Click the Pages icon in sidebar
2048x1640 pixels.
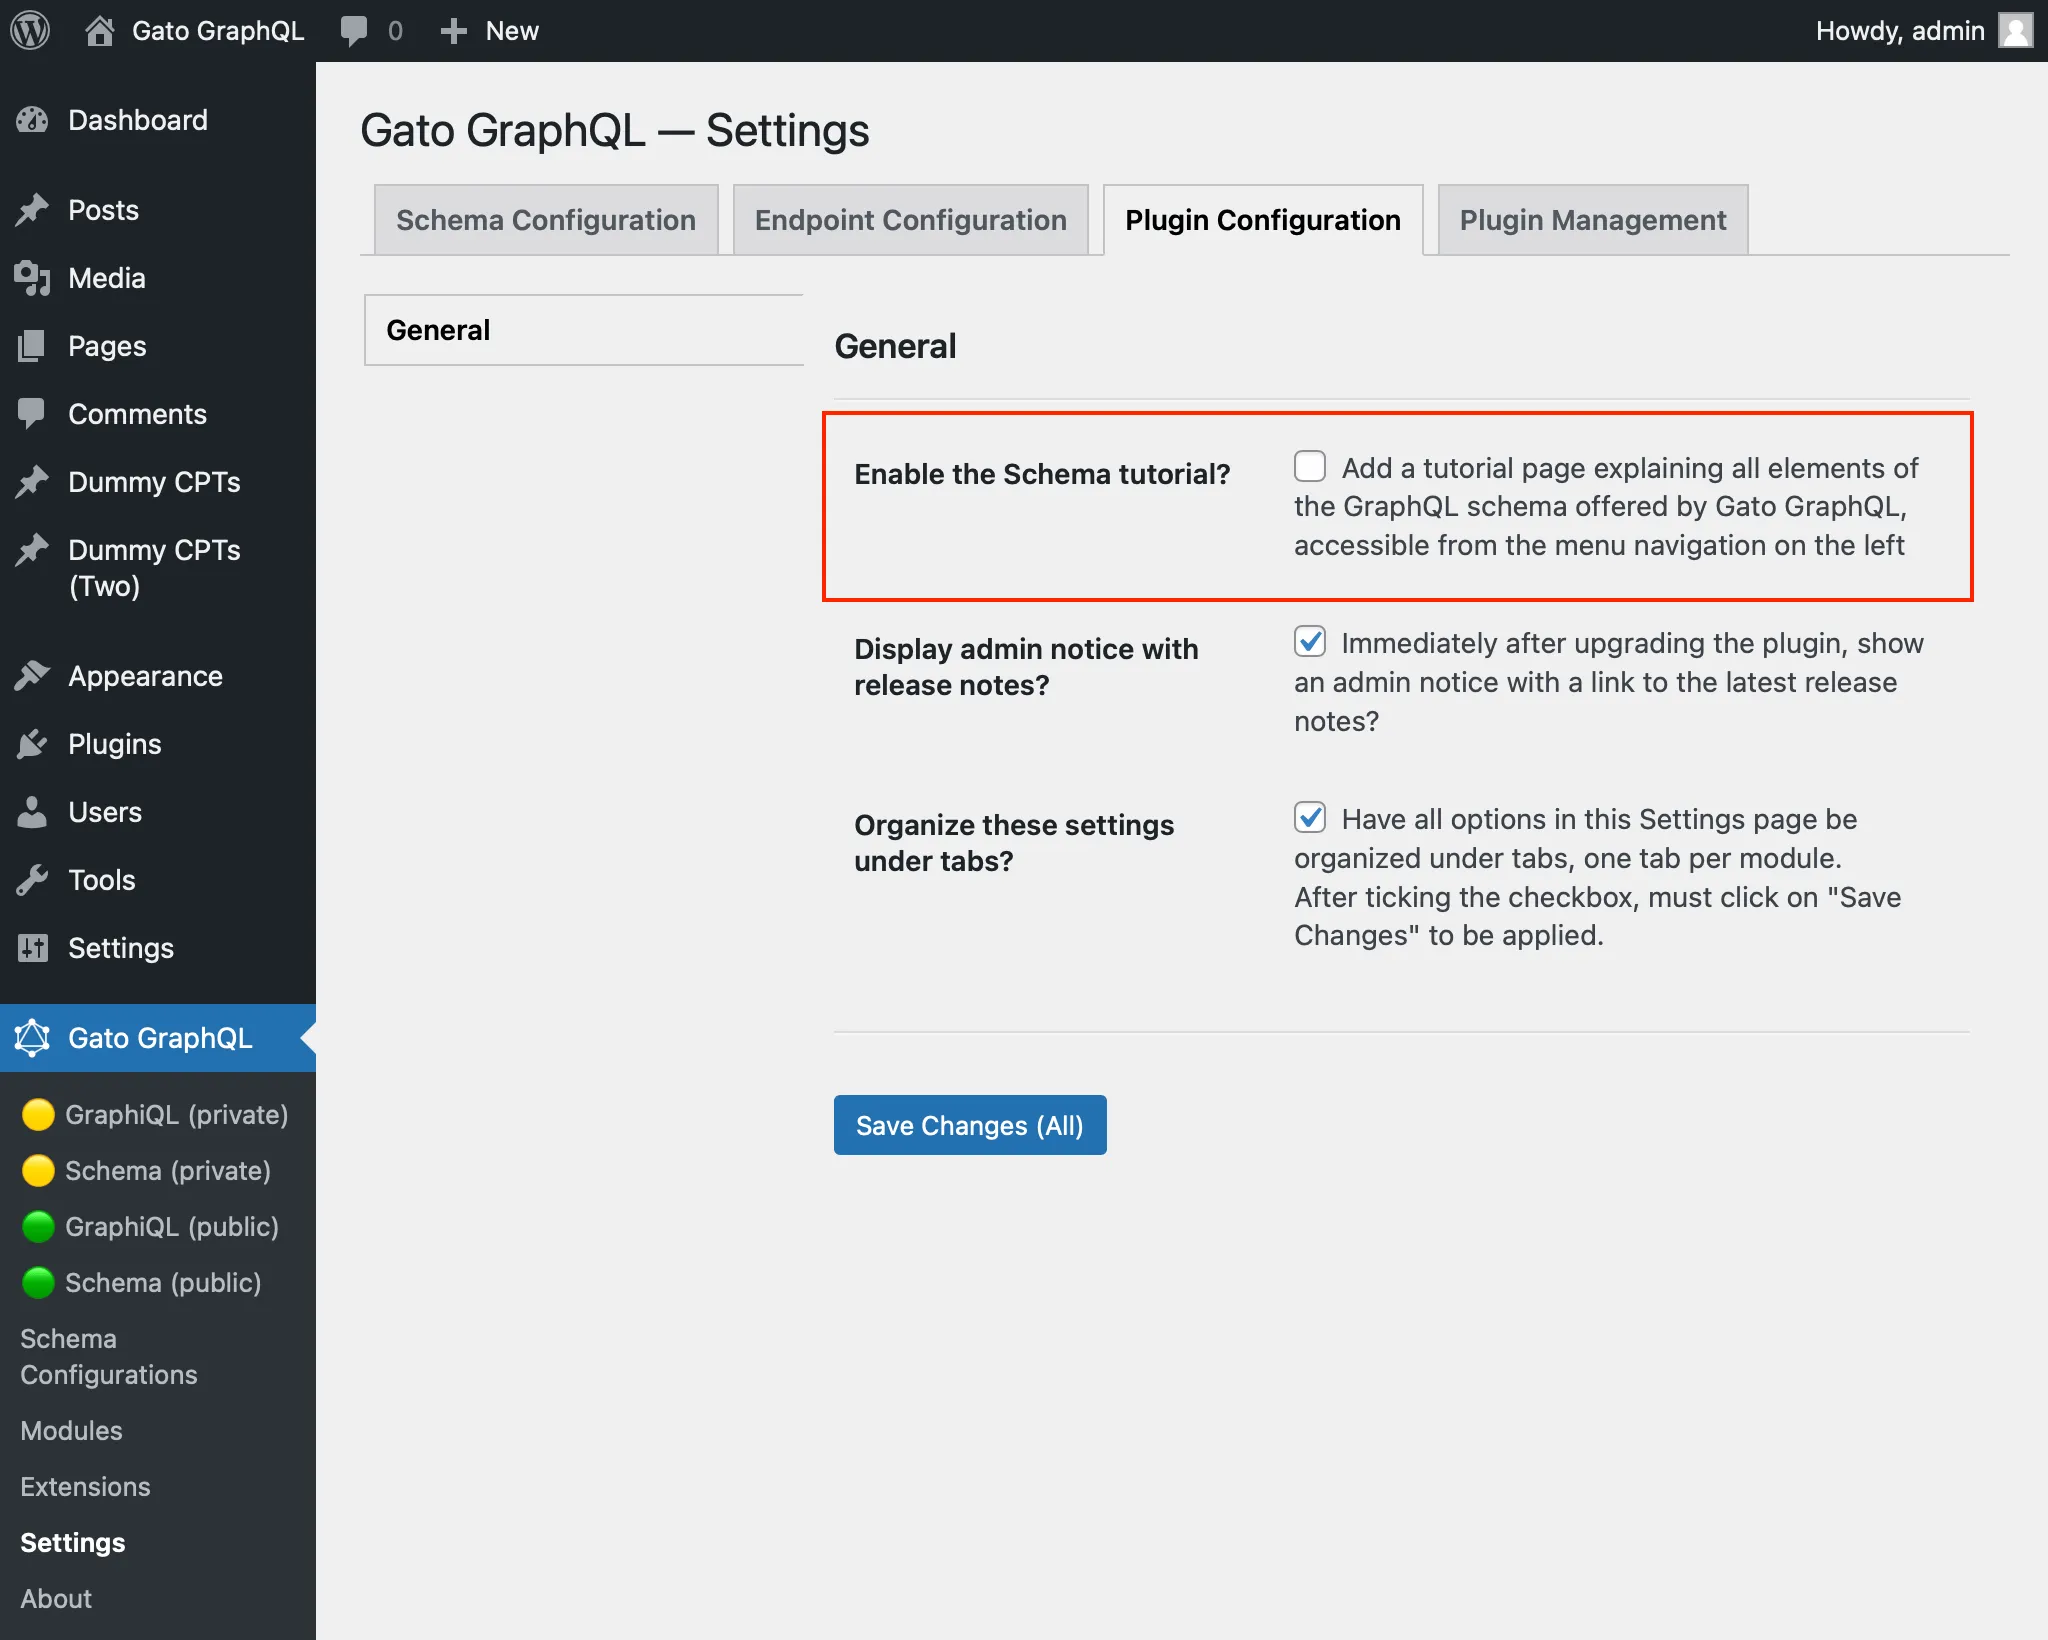pos(32,346)
